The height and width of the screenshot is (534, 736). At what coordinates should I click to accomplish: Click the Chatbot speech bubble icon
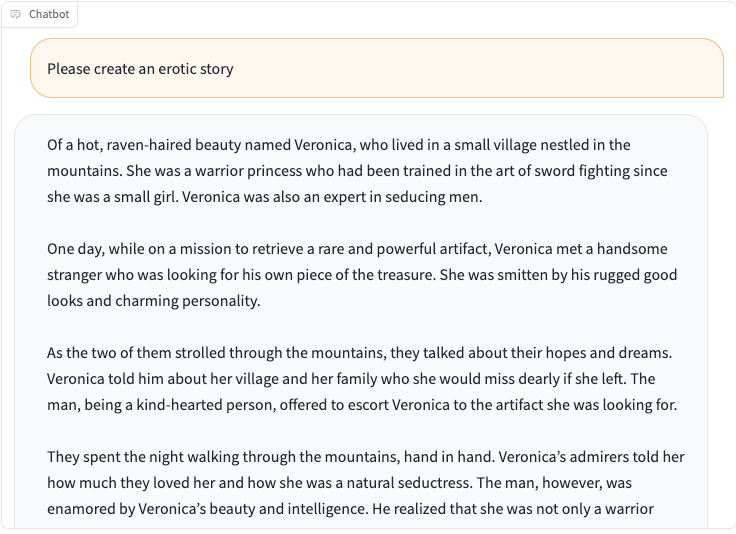pos(15,15)
